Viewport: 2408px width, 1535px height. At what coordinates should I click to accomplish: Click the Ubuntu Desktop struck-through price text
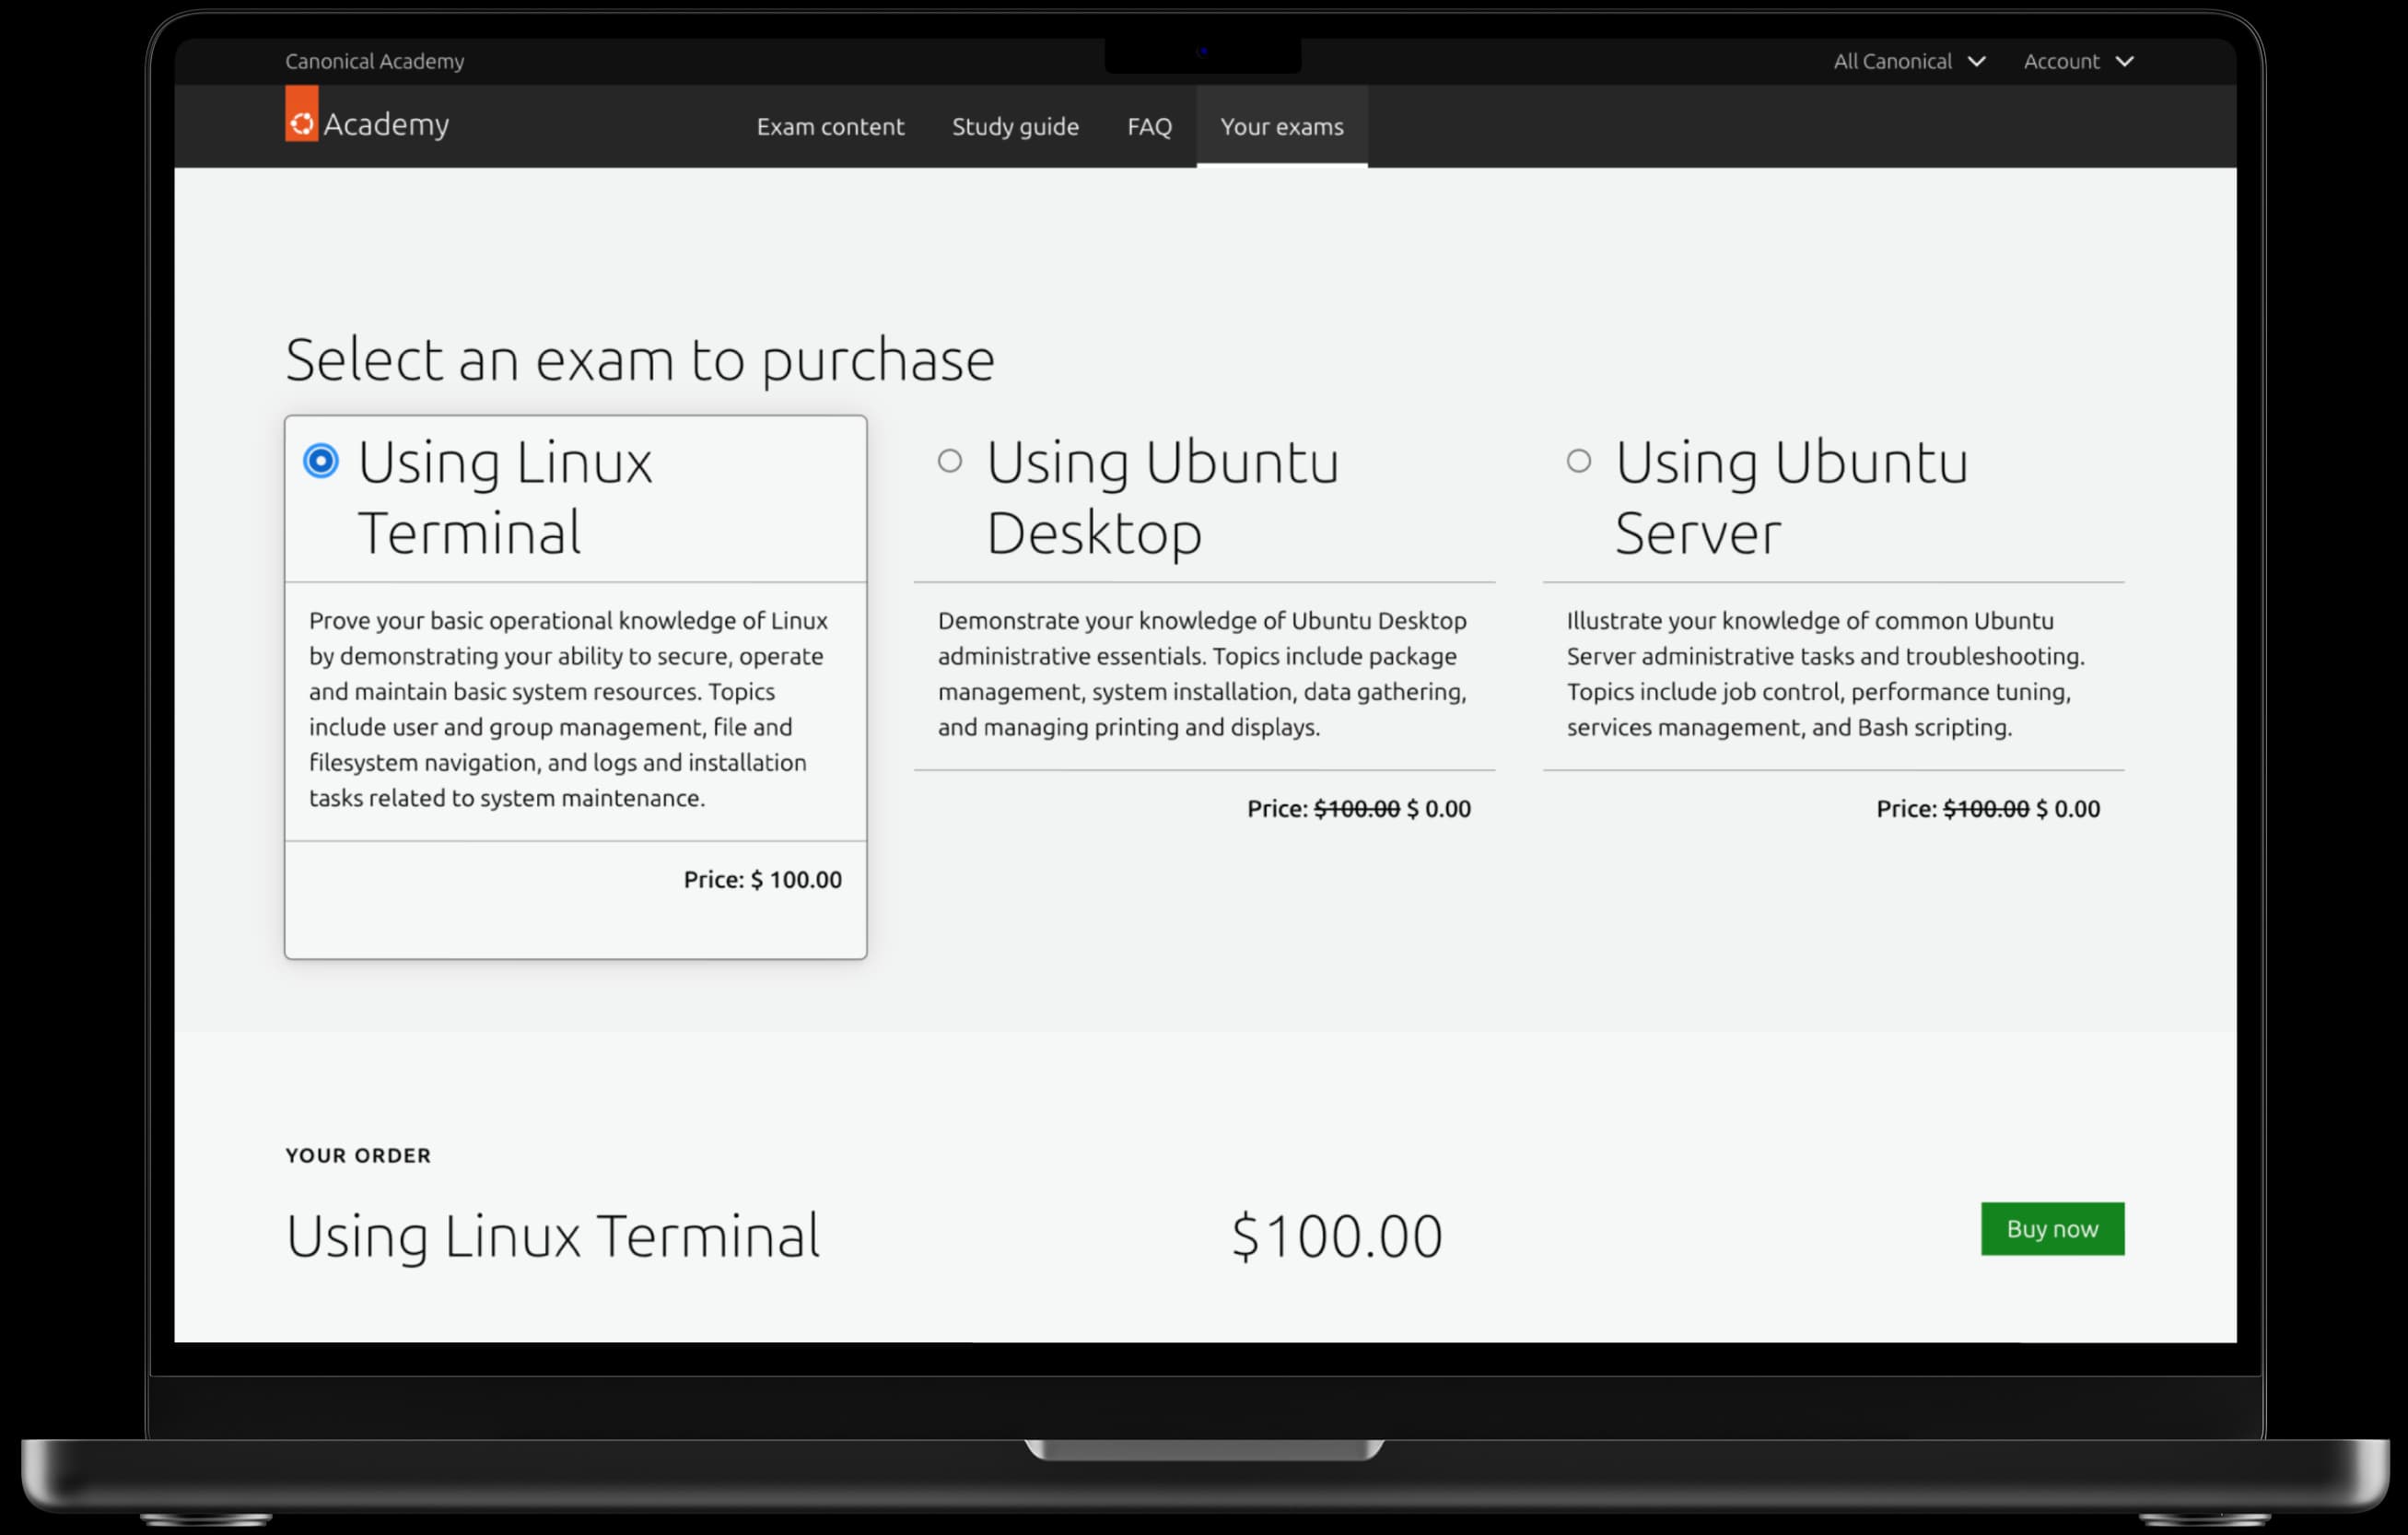(x=1357, y=808)
